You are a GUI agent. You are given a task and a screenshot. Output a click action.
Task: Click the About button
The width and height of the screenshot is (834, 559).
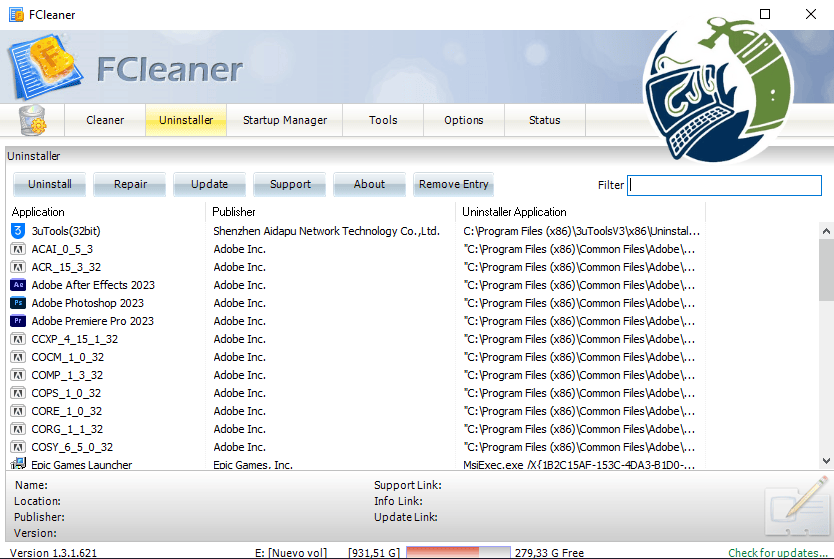pyautogui.click(x=369, y=184)
